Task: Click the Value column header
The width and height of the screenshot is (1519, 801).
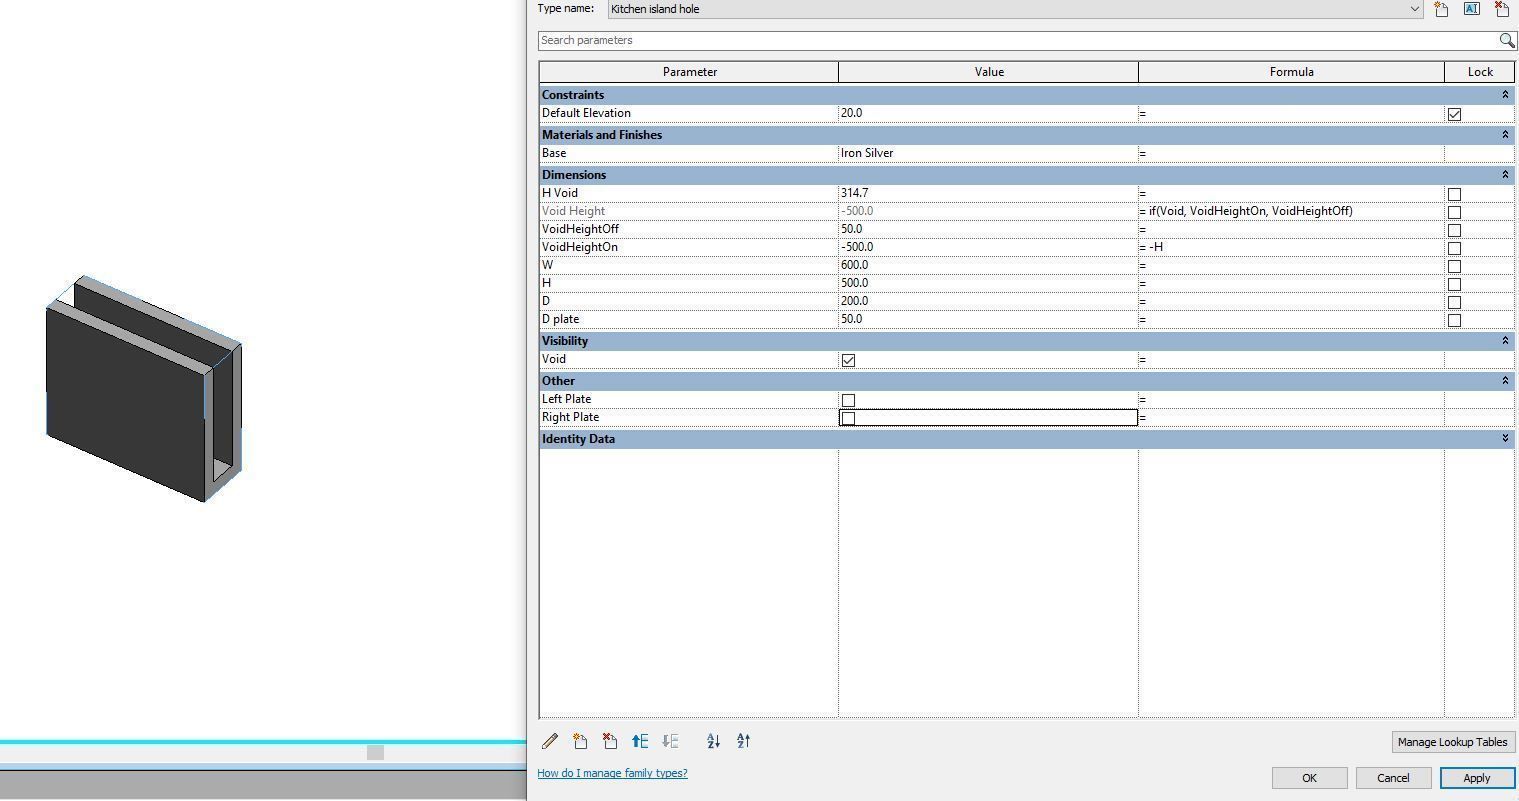Action: [x=988, y=72]
